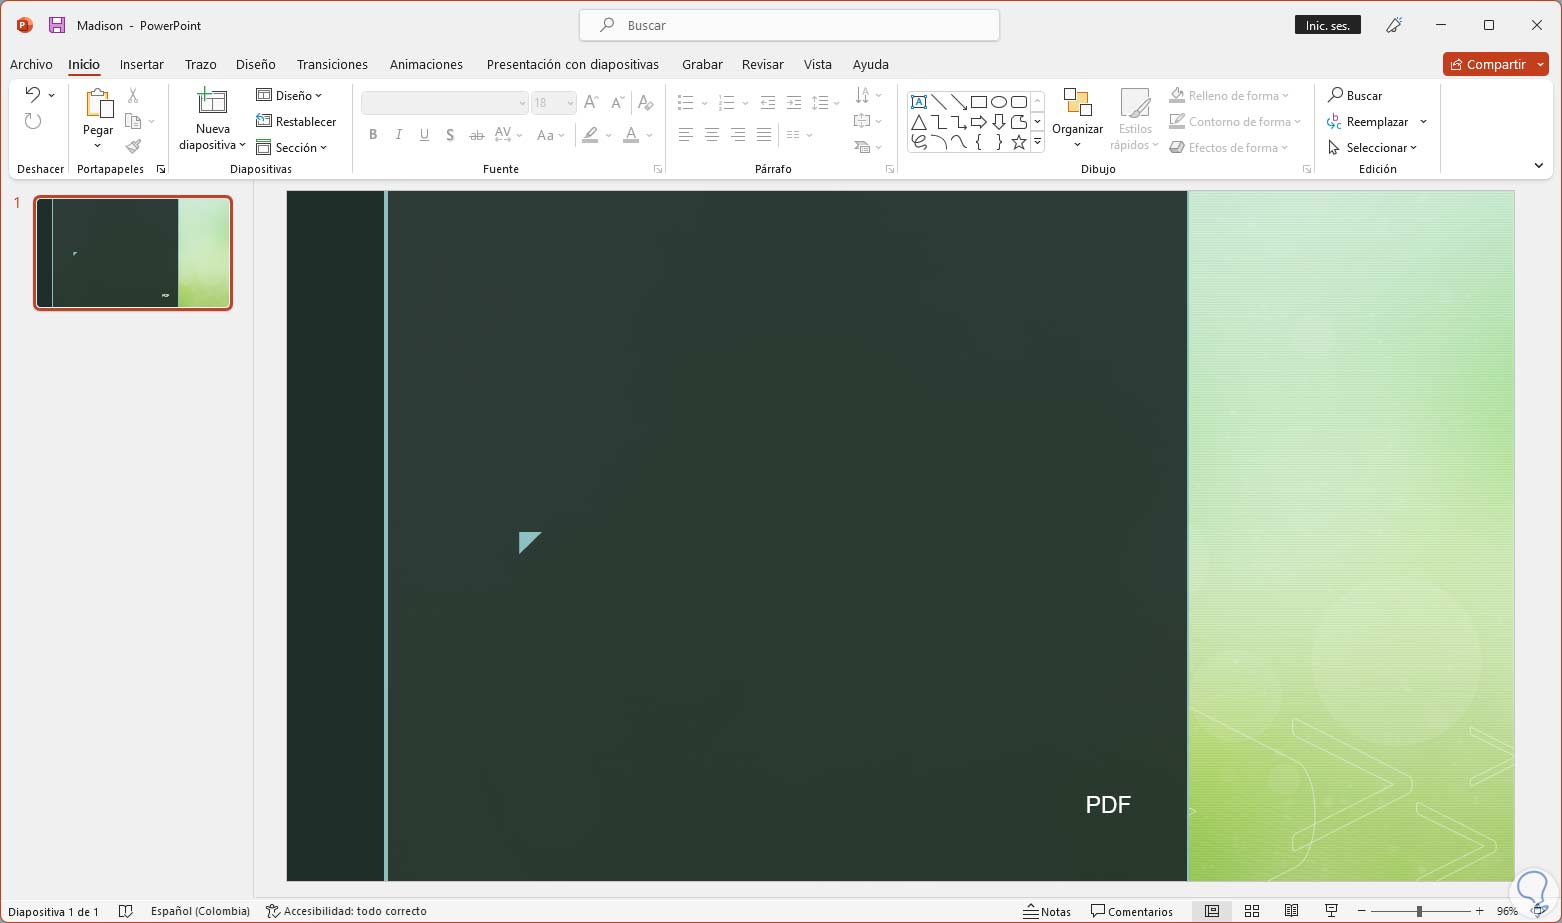Click the Cut scissors icon
This screenshot has height=923, width=1562.
pos(133,96)
